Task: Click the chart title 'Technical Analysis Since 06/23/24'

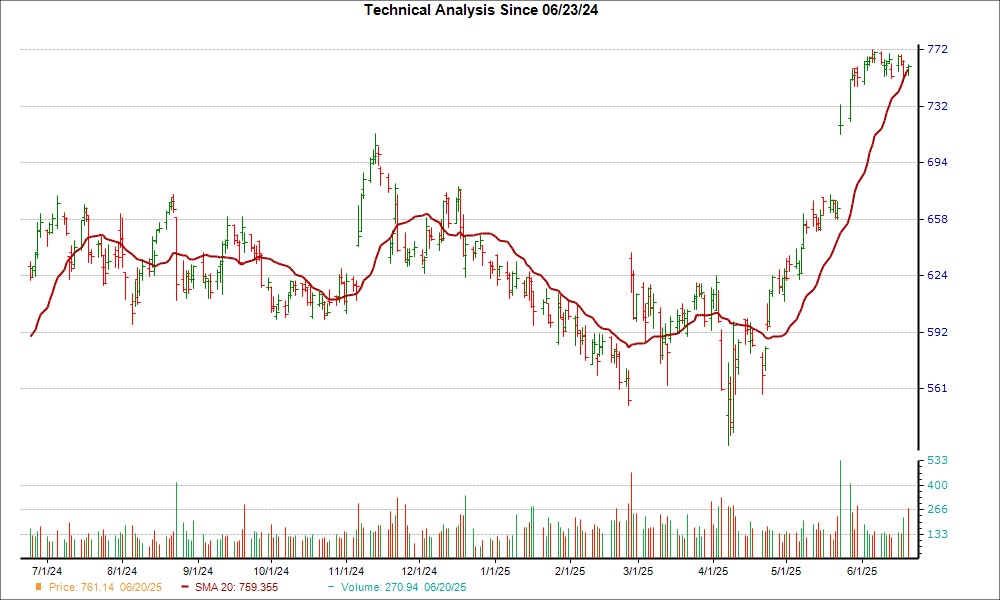Action: point(481,10)
